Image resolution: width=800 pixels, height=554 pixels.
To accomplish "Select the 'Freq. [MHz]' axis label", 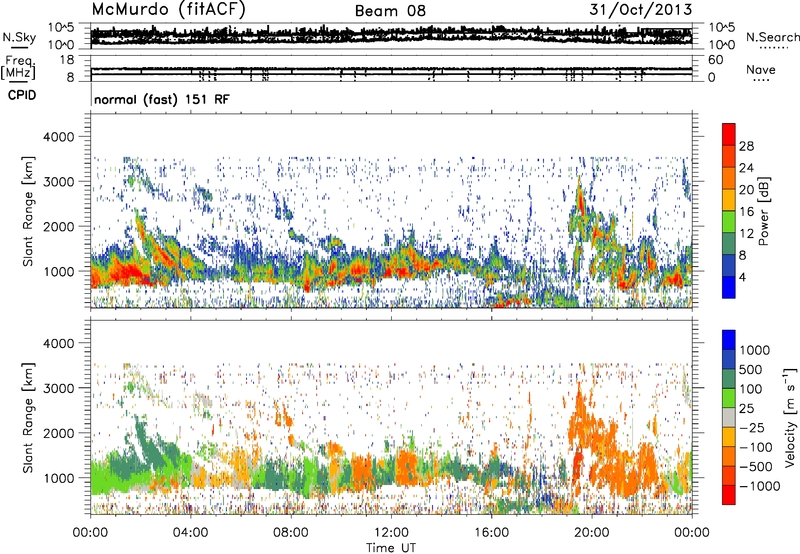I will [x=18, y=68].
